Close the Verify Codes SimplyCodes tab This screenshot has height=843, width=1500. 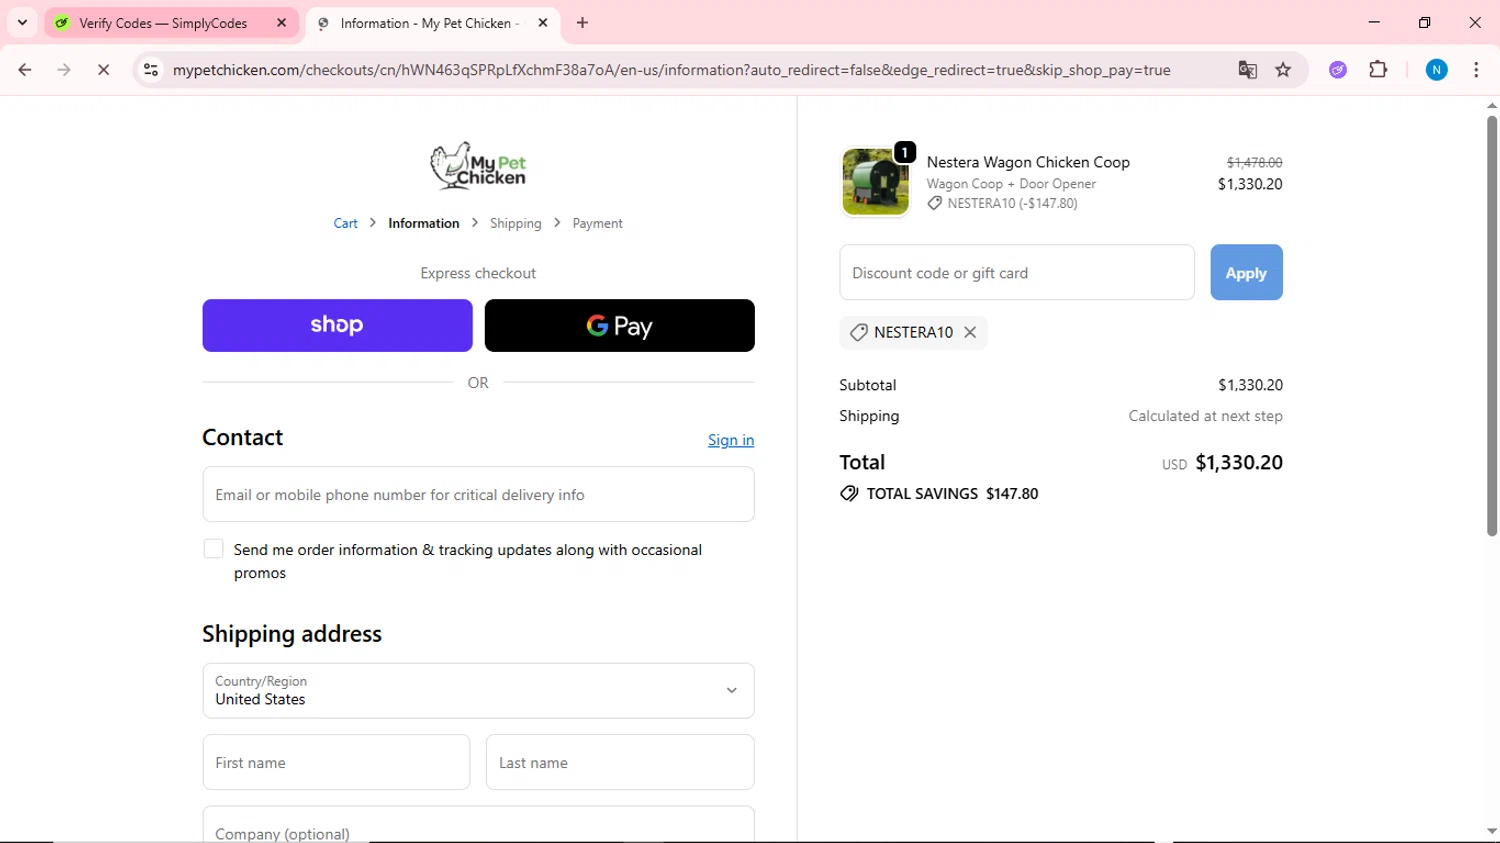281,23
